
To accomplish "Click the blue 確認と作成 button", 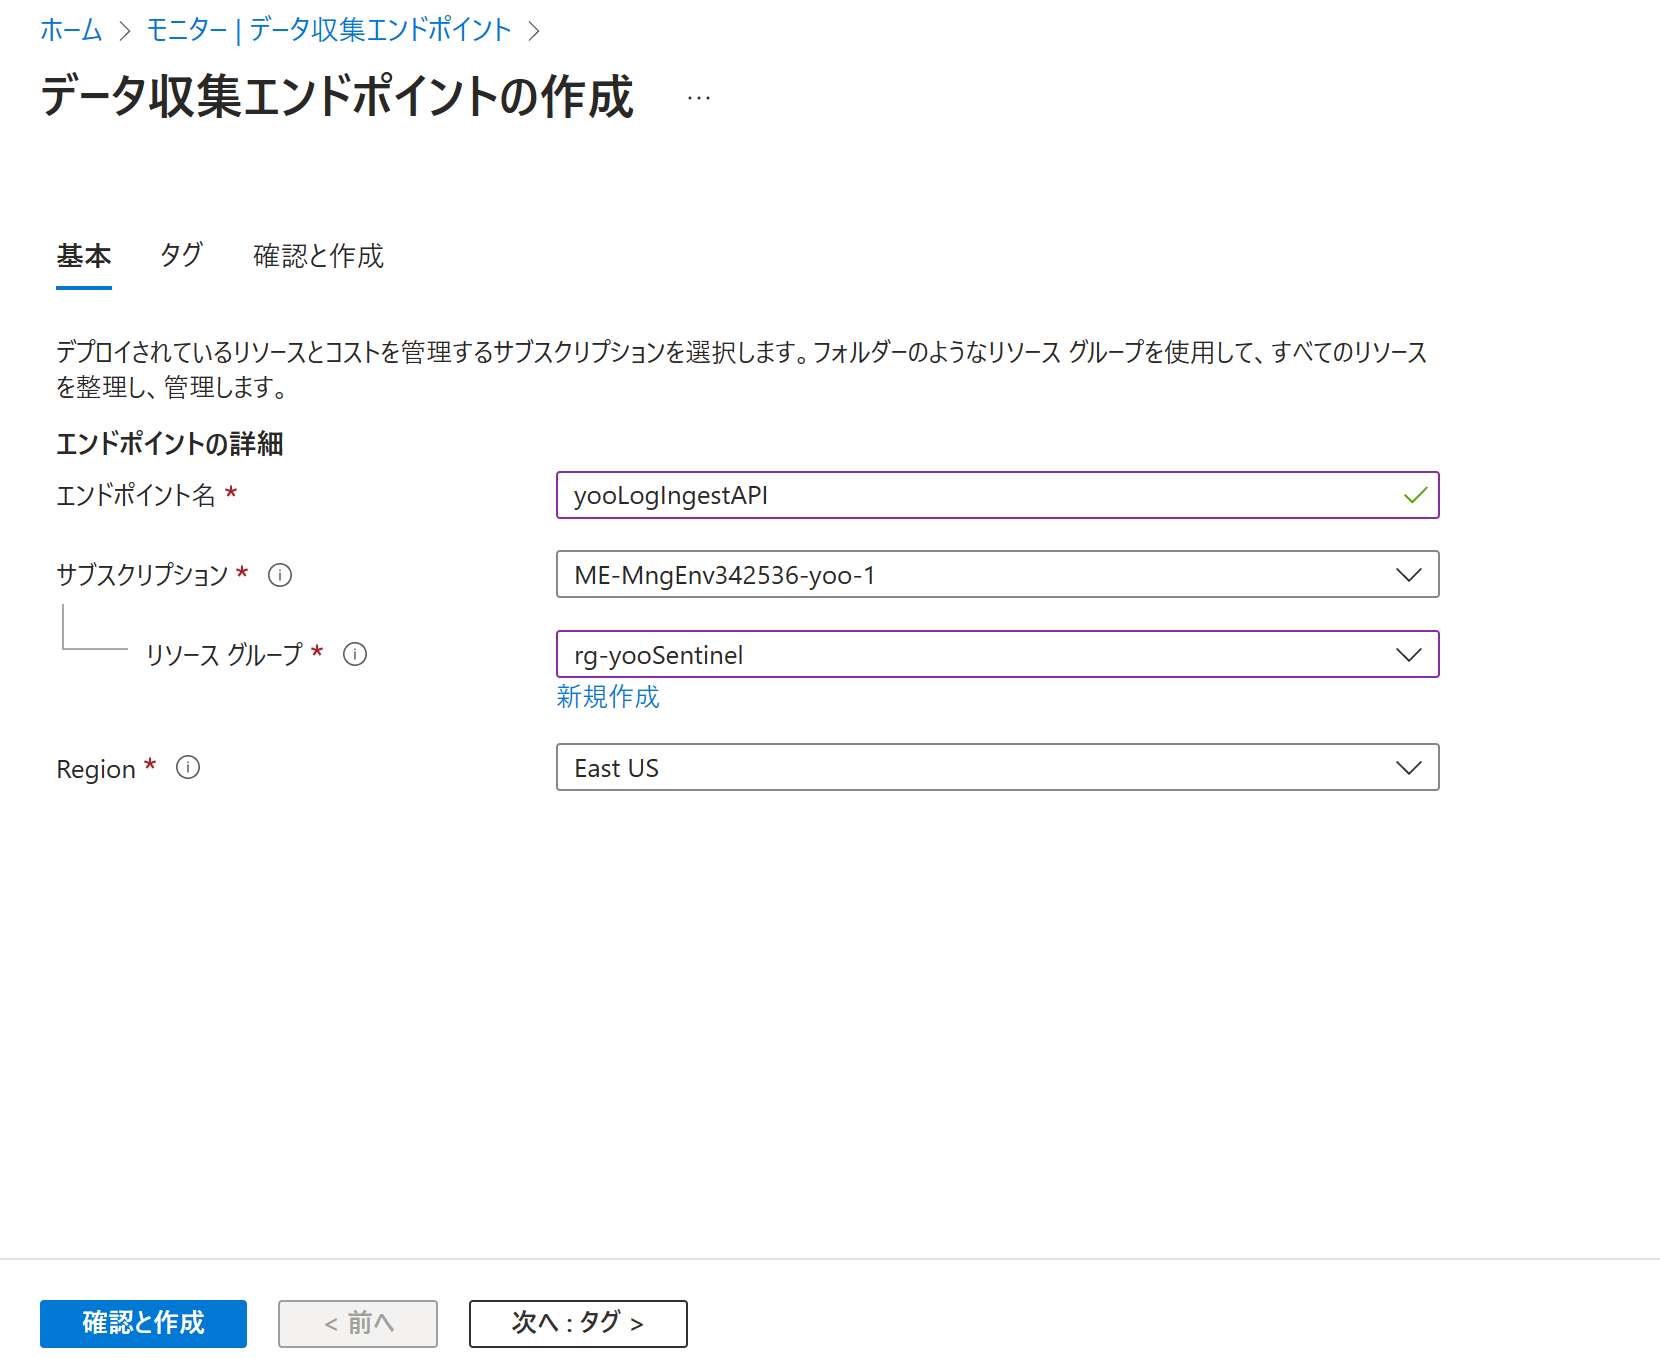I will point(143,1323).
